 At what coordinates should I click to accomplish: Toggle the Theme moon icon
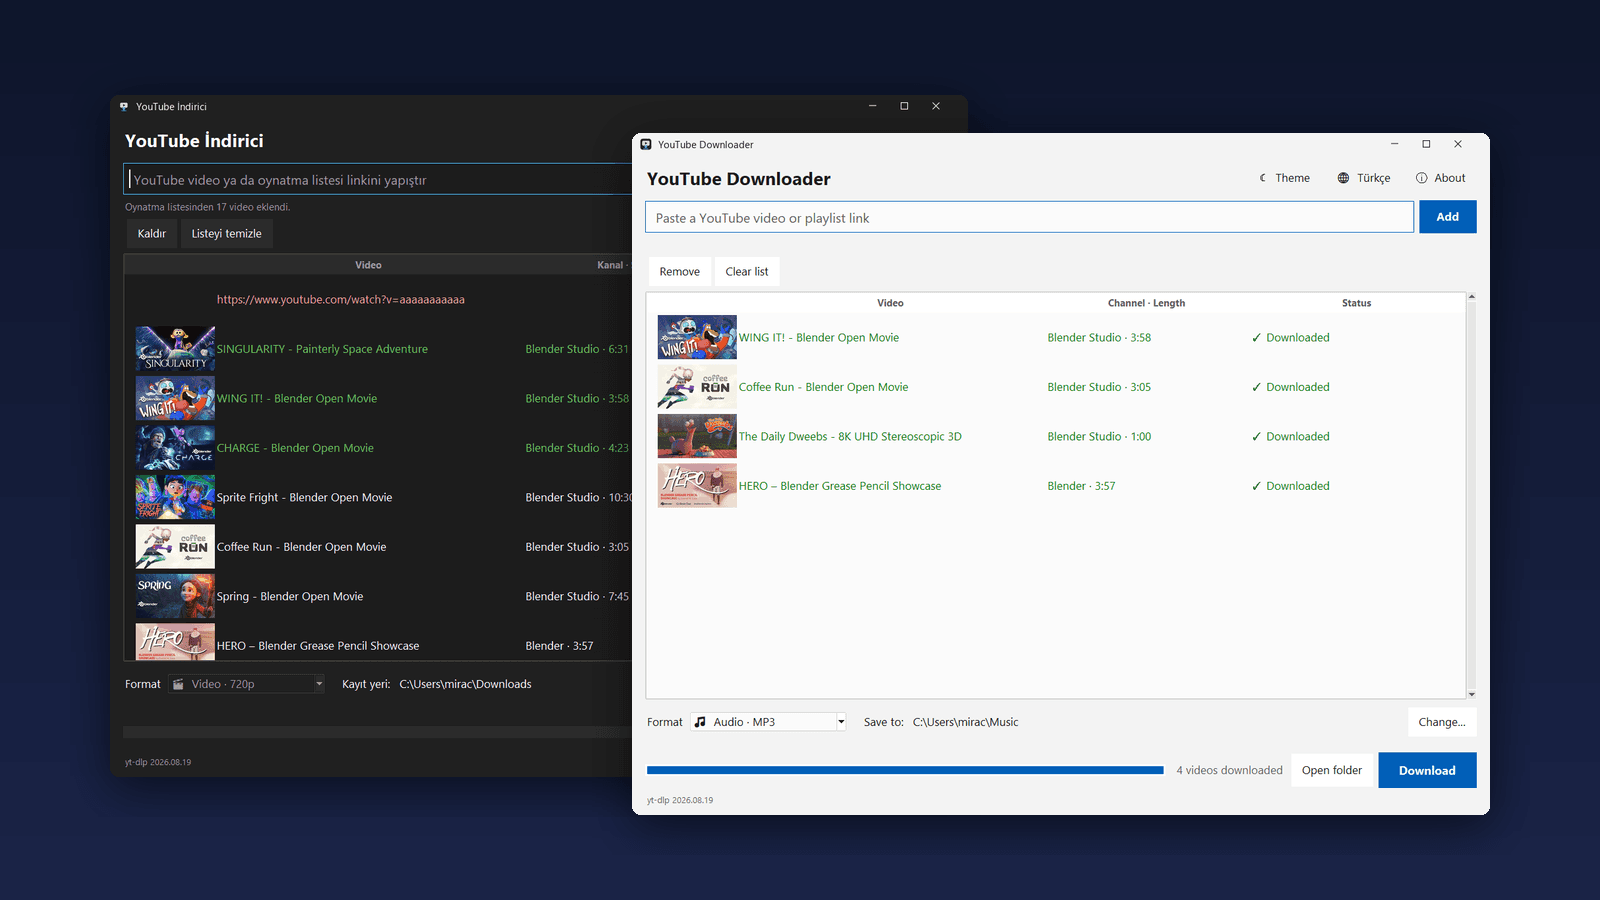pos(1263,178)
